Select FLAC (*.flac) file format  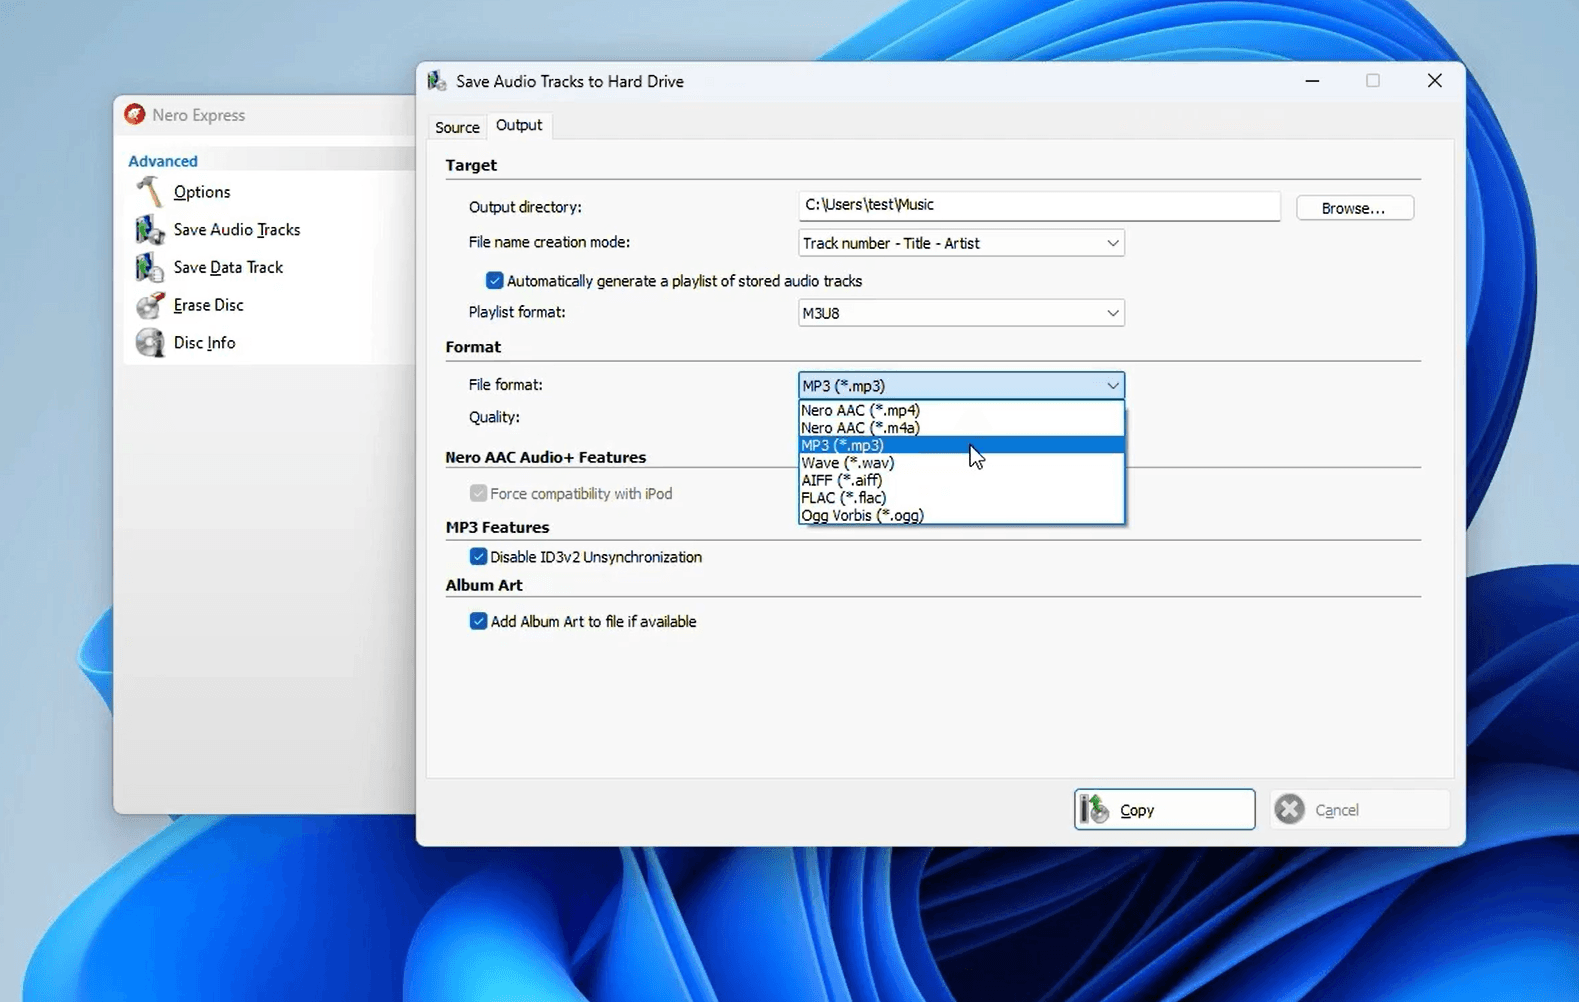(961, 498)
